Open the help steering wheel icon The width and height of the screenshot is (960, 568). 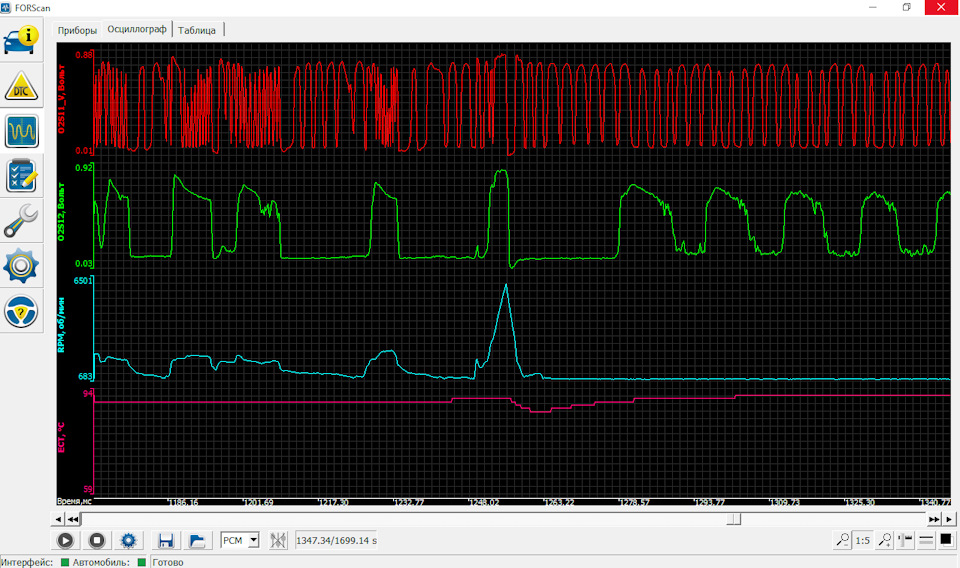click(21, 311)
